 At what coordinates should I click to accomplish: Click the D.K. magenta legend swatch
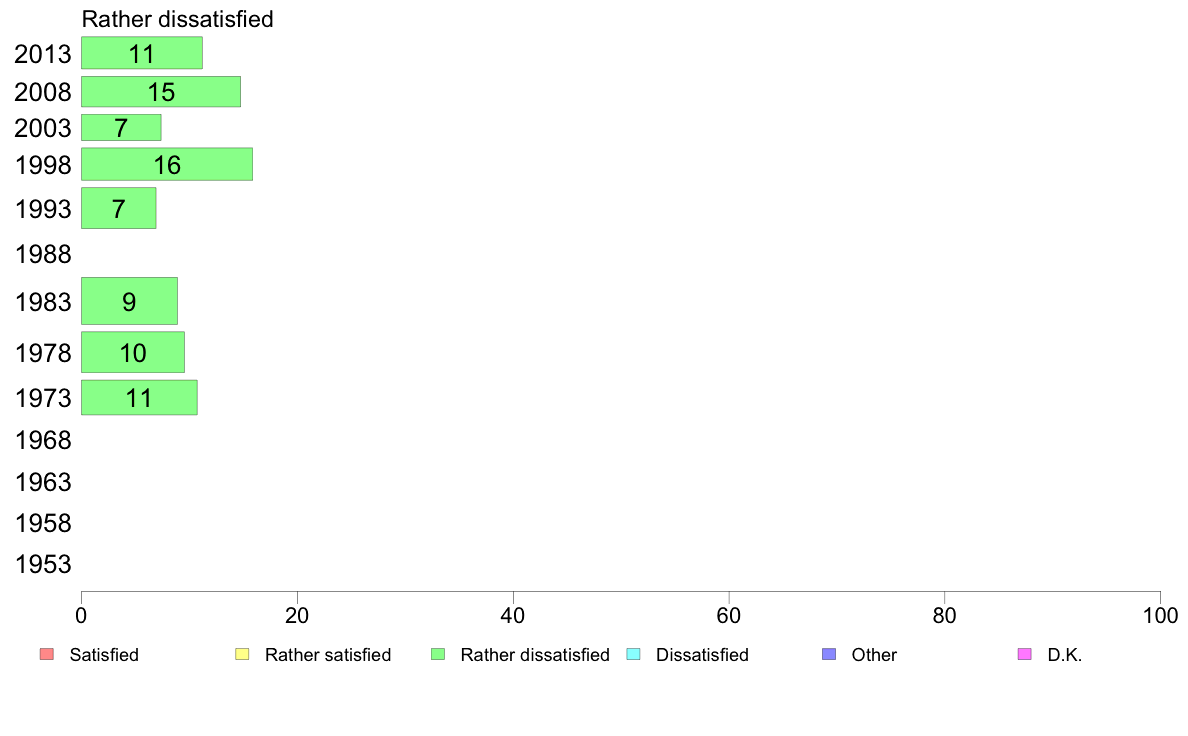point(1024,654)
